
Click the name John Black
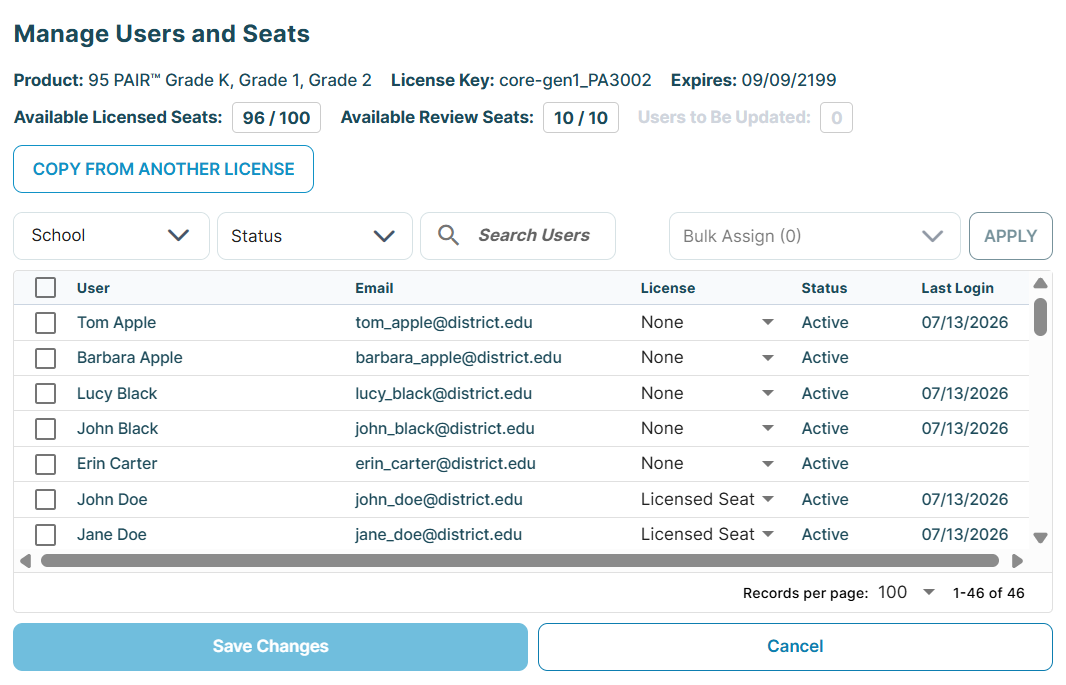(x=118, y=429)
